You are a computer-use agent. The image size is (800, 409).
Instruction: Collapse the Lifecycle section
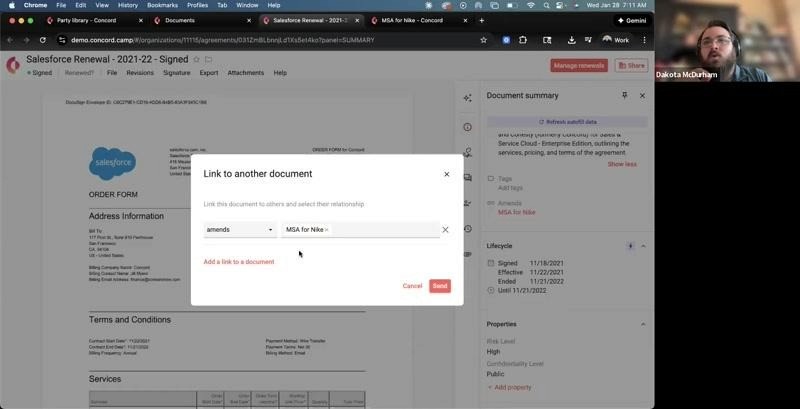point(643,246)
